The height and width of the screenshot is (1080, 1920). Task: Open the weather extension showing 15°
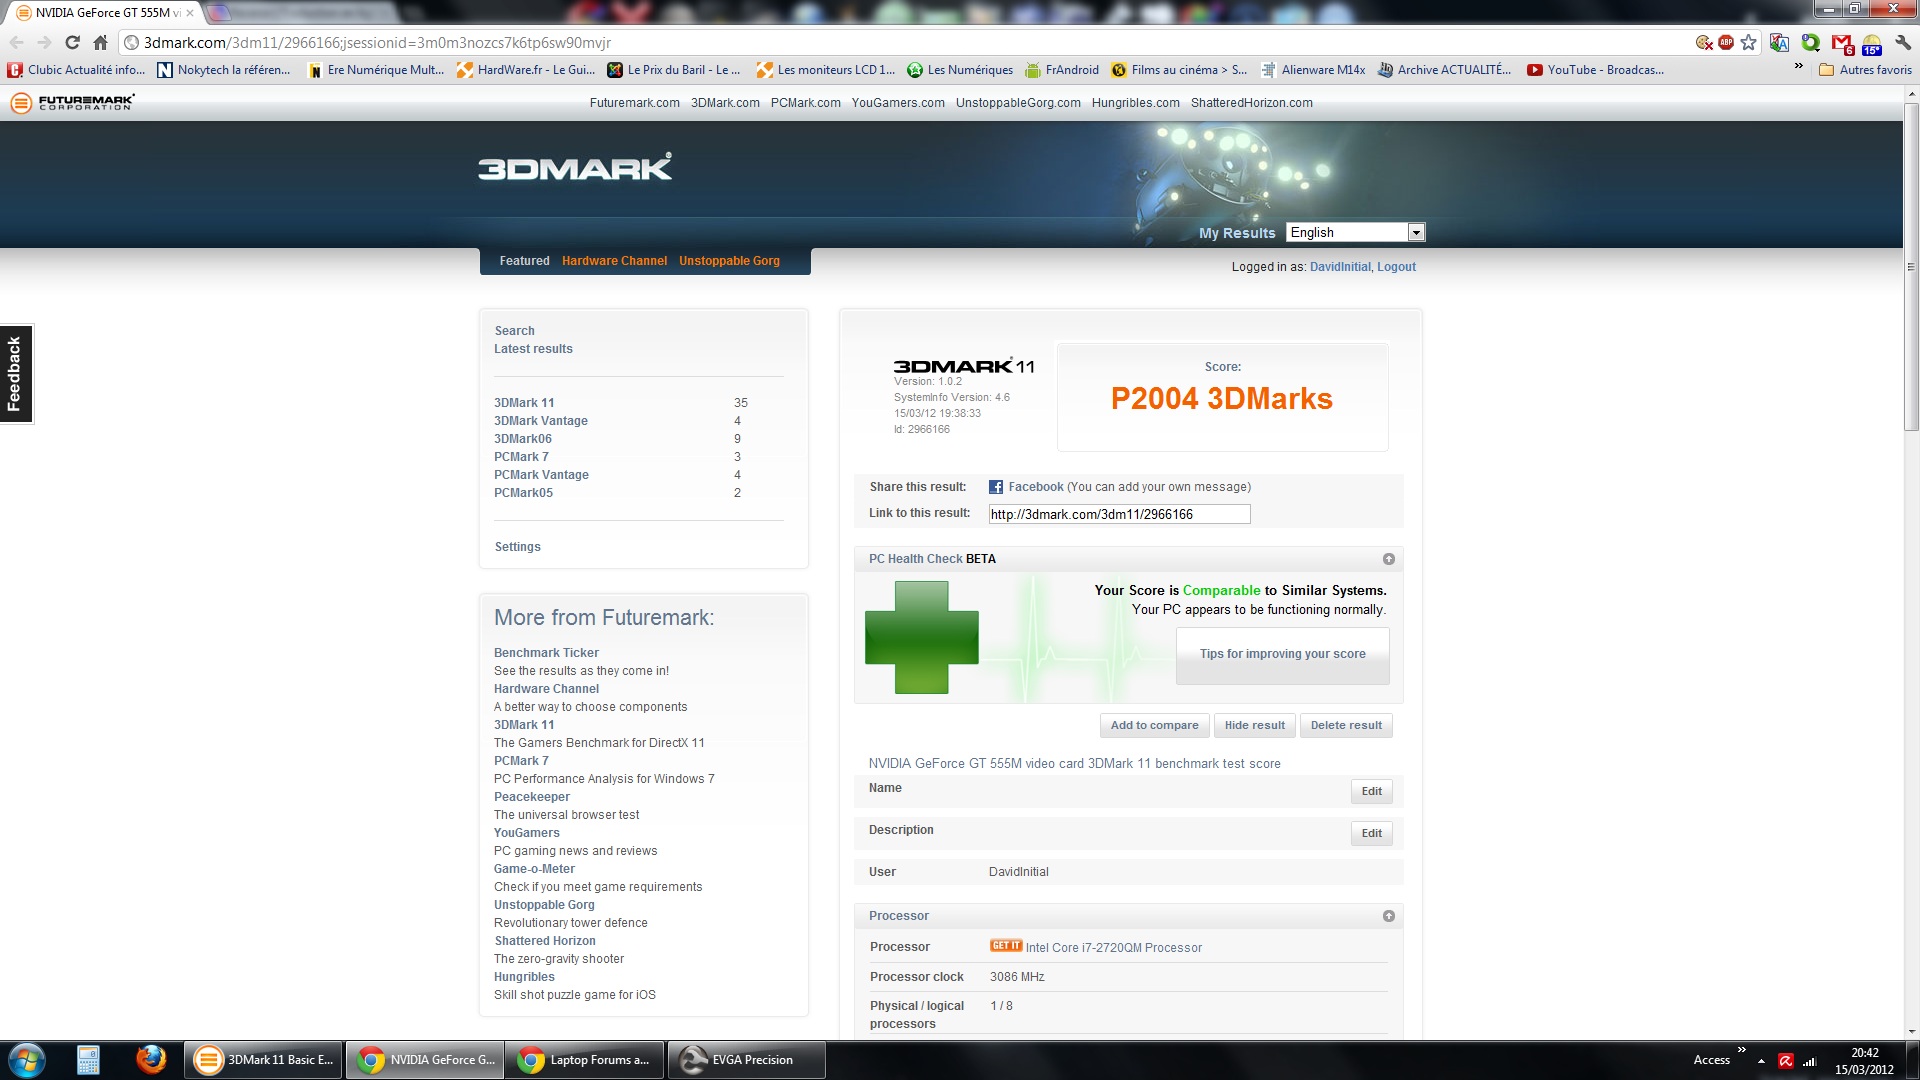(1872, 43)
